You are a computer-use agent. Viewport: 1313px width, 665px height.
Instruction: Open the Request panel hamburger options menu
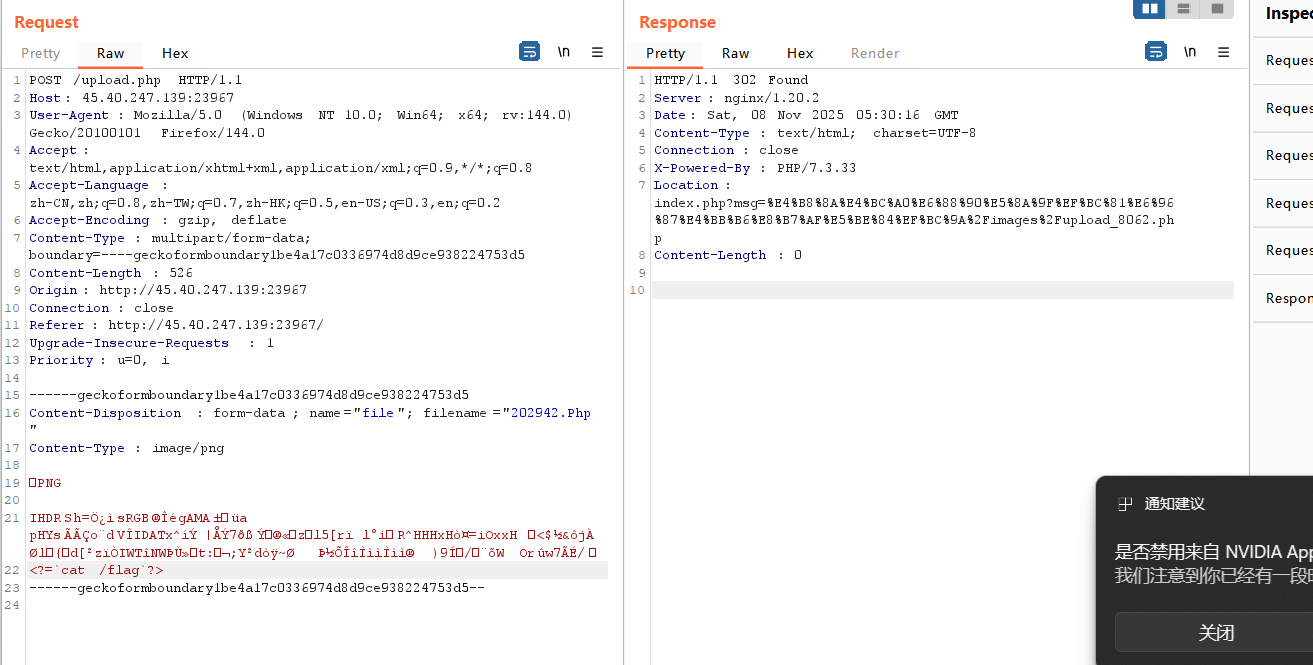tap(597, 52)
